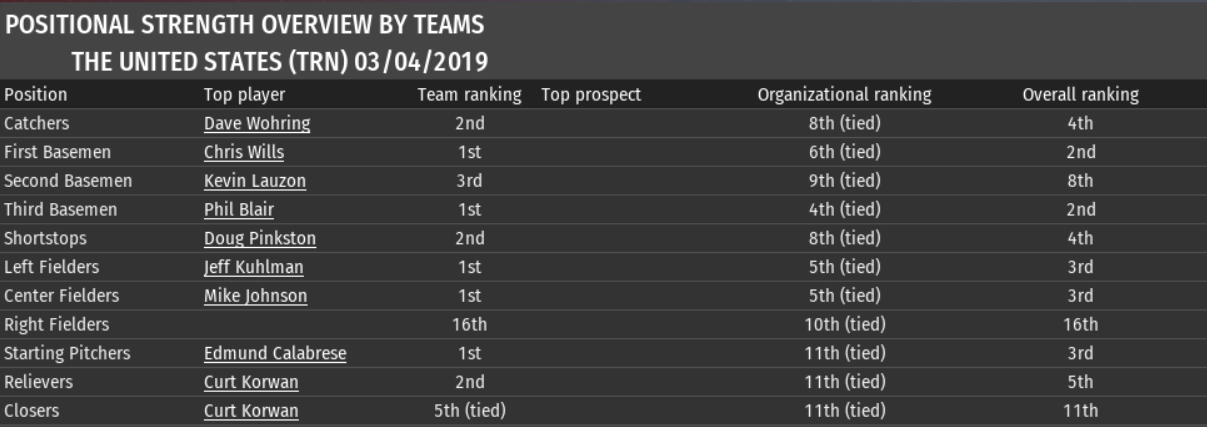This screenshot has height=427, width=1207.
Task: Click the Overall ranking column header
Action: click(x=1080, y=96)
